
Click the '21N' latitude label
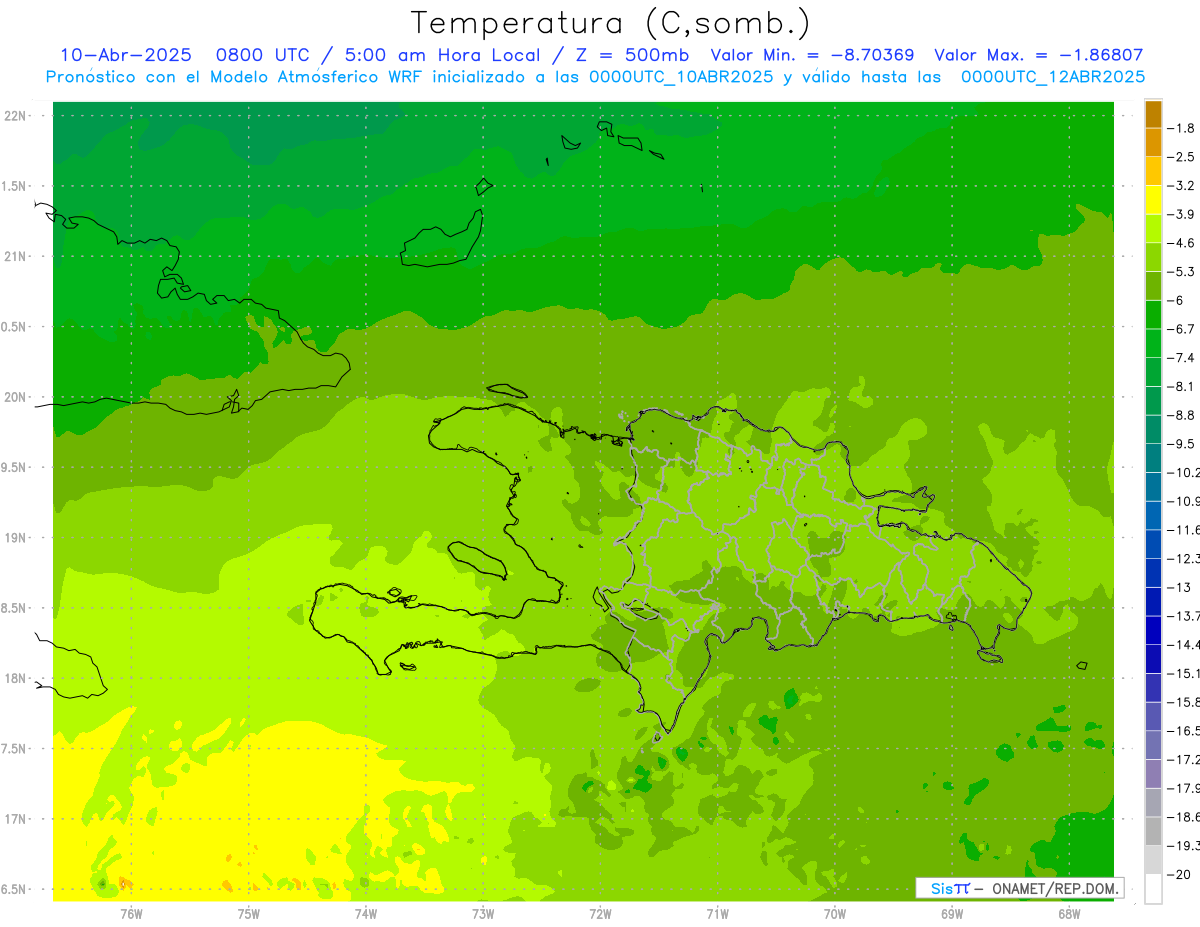[15, 257]
